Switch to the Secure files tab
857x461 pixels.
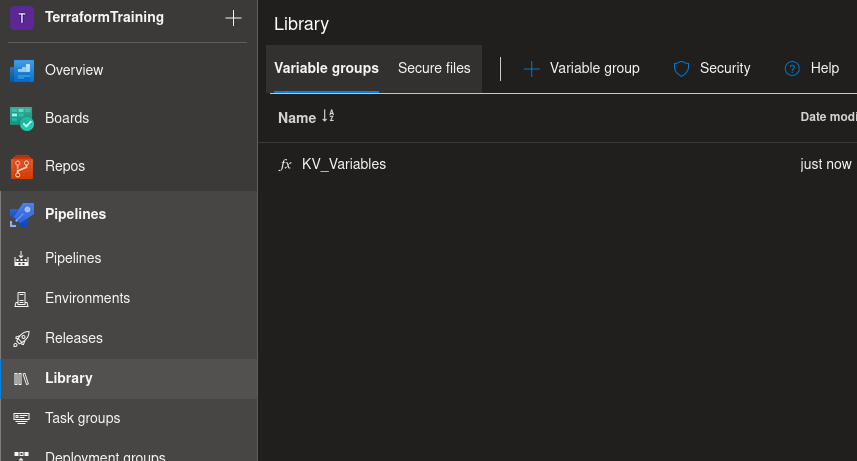[434, 68]
